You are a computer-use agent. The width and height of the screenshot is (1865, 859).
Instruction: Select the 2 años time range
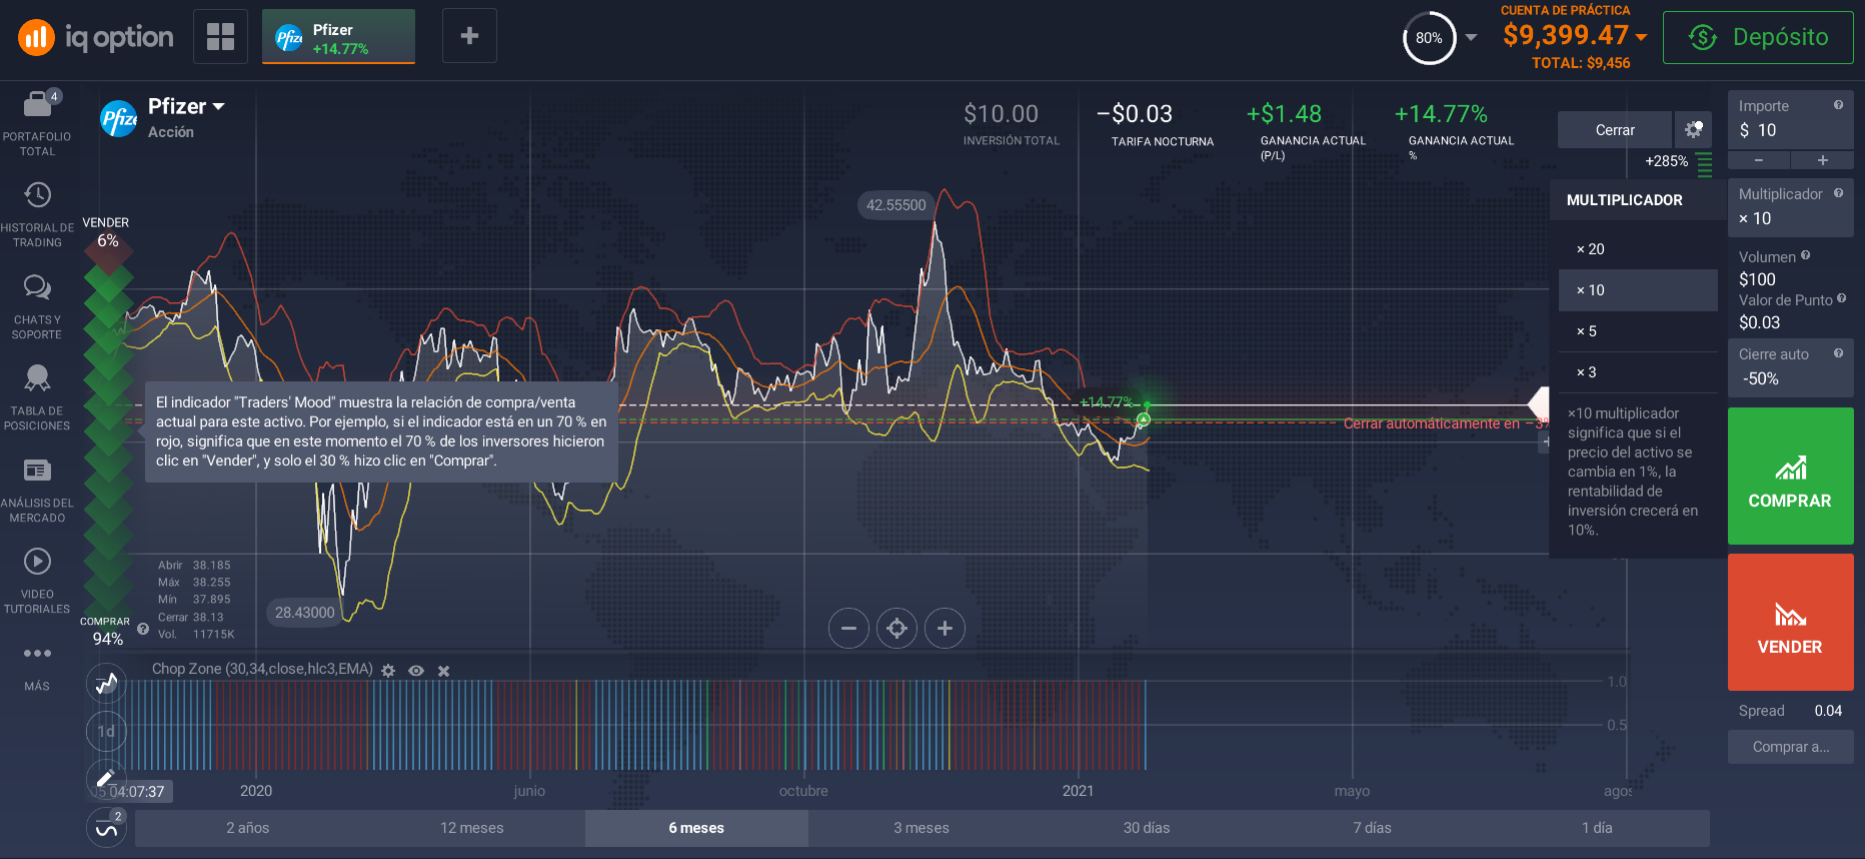point(247,828)
